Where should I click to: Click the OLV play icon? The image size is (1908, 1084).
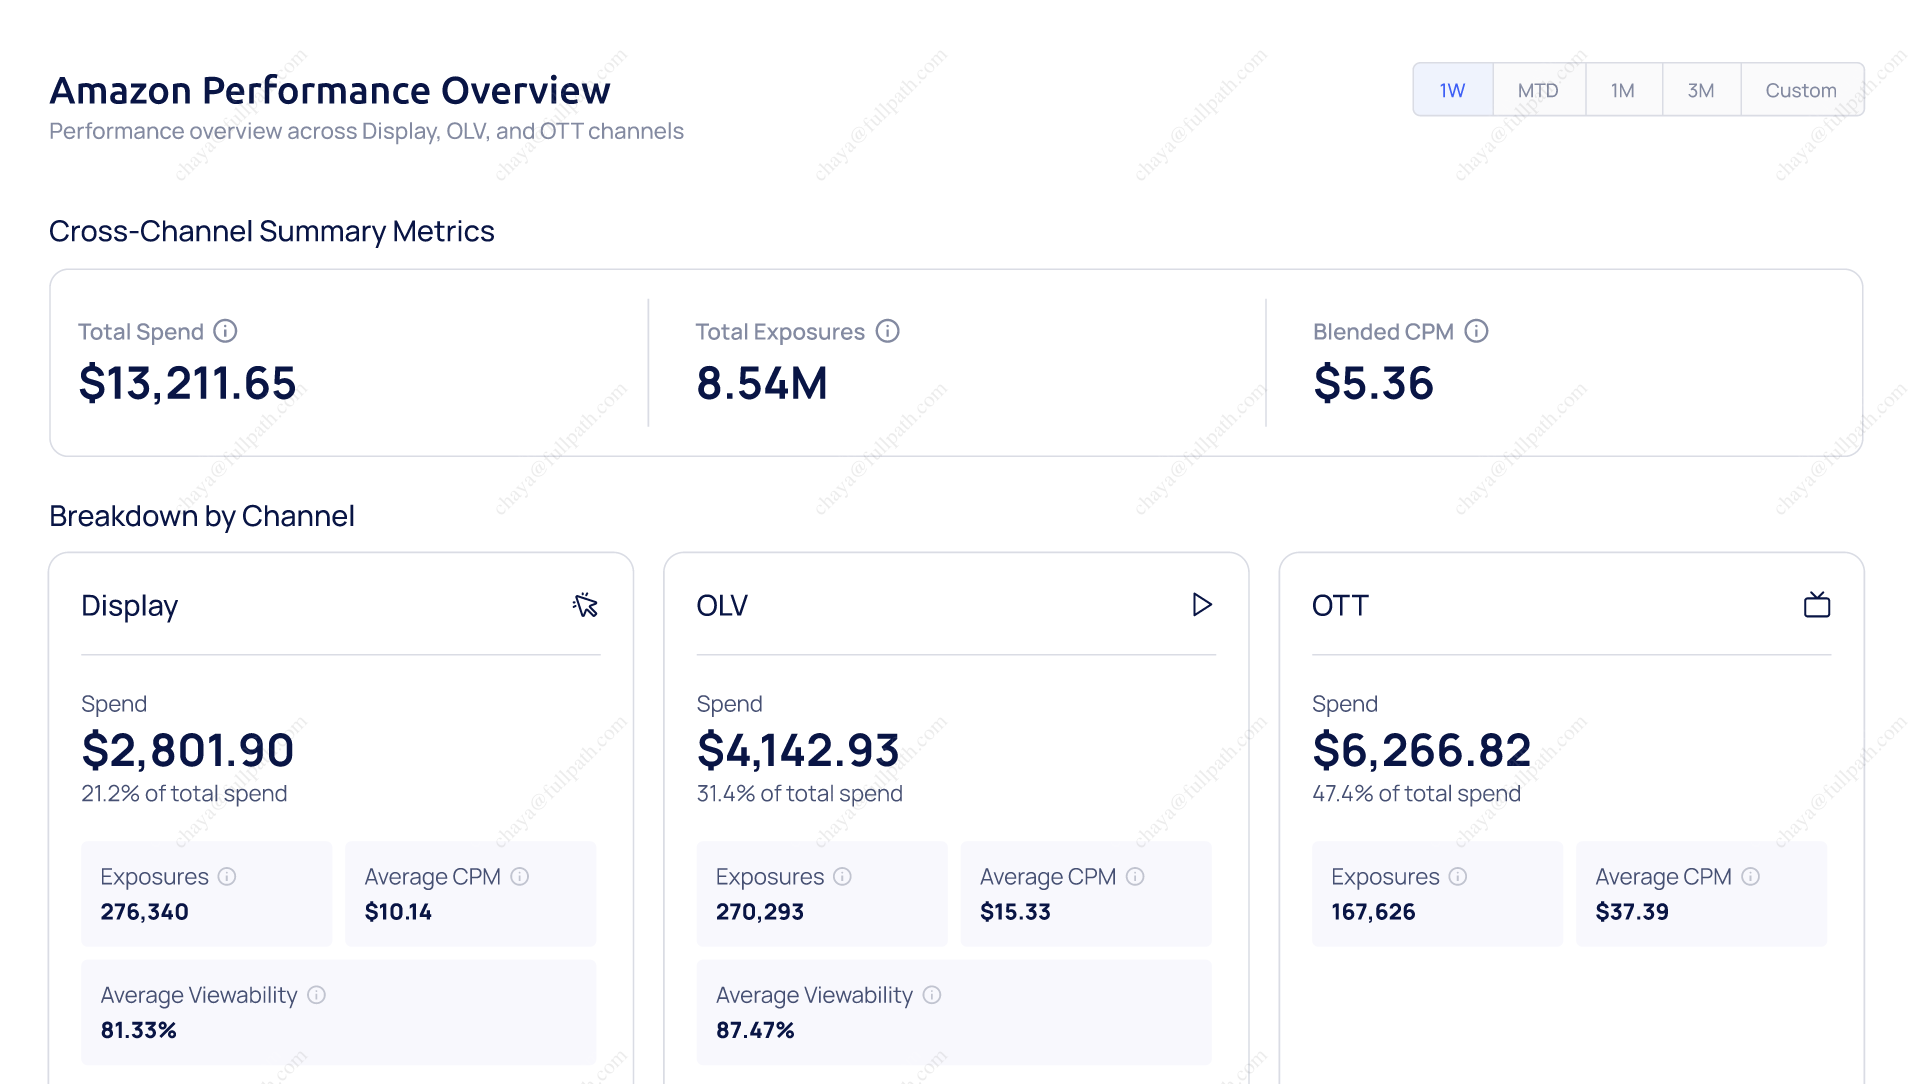pos(1202,605)
